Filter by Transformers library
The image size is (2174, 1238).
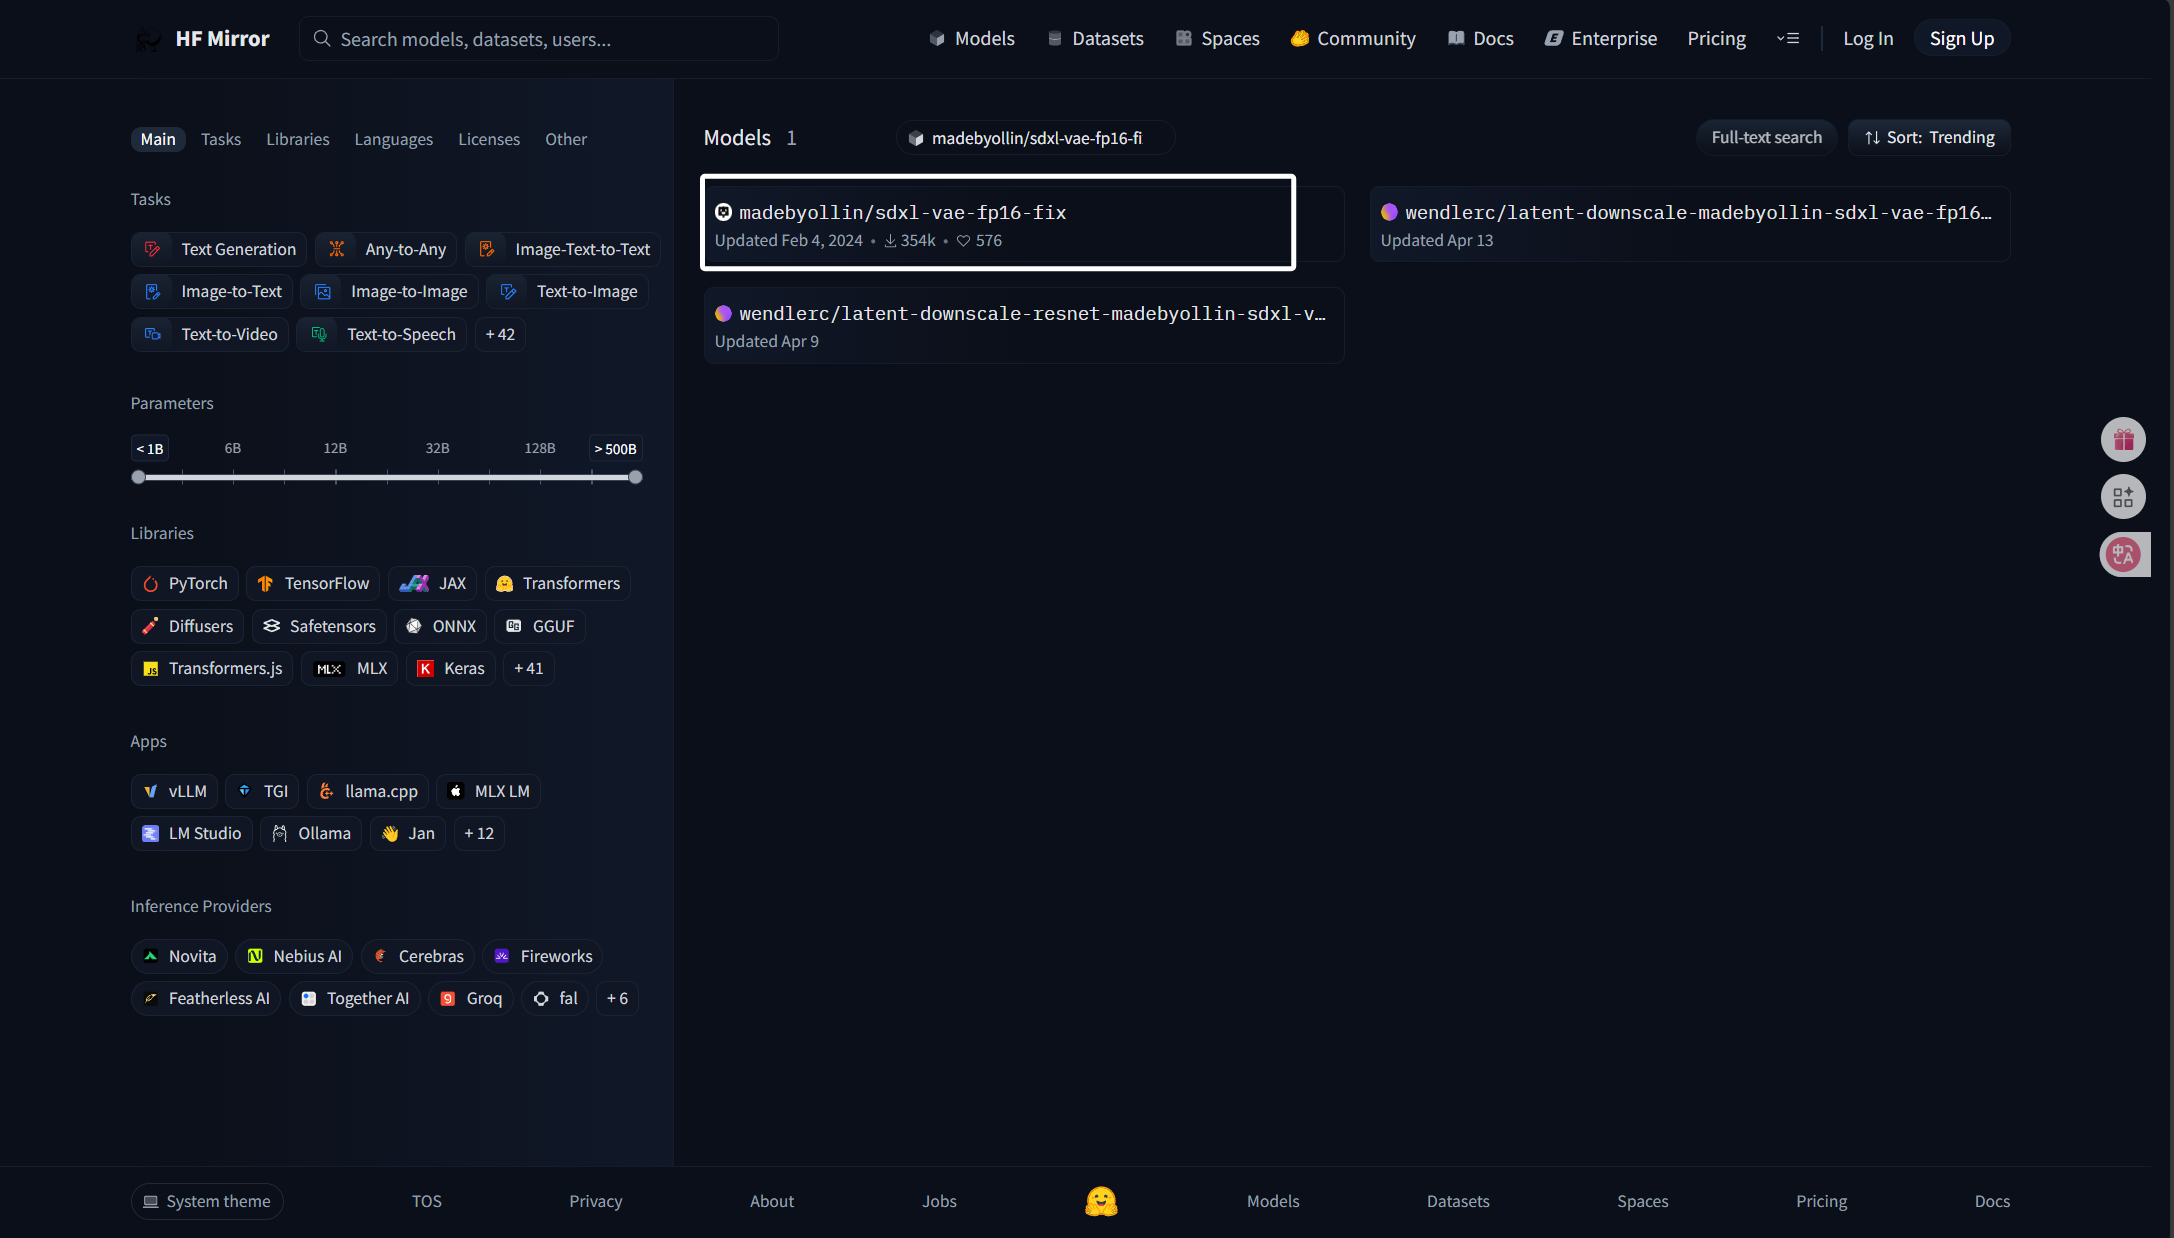click(x=558, y=583)
